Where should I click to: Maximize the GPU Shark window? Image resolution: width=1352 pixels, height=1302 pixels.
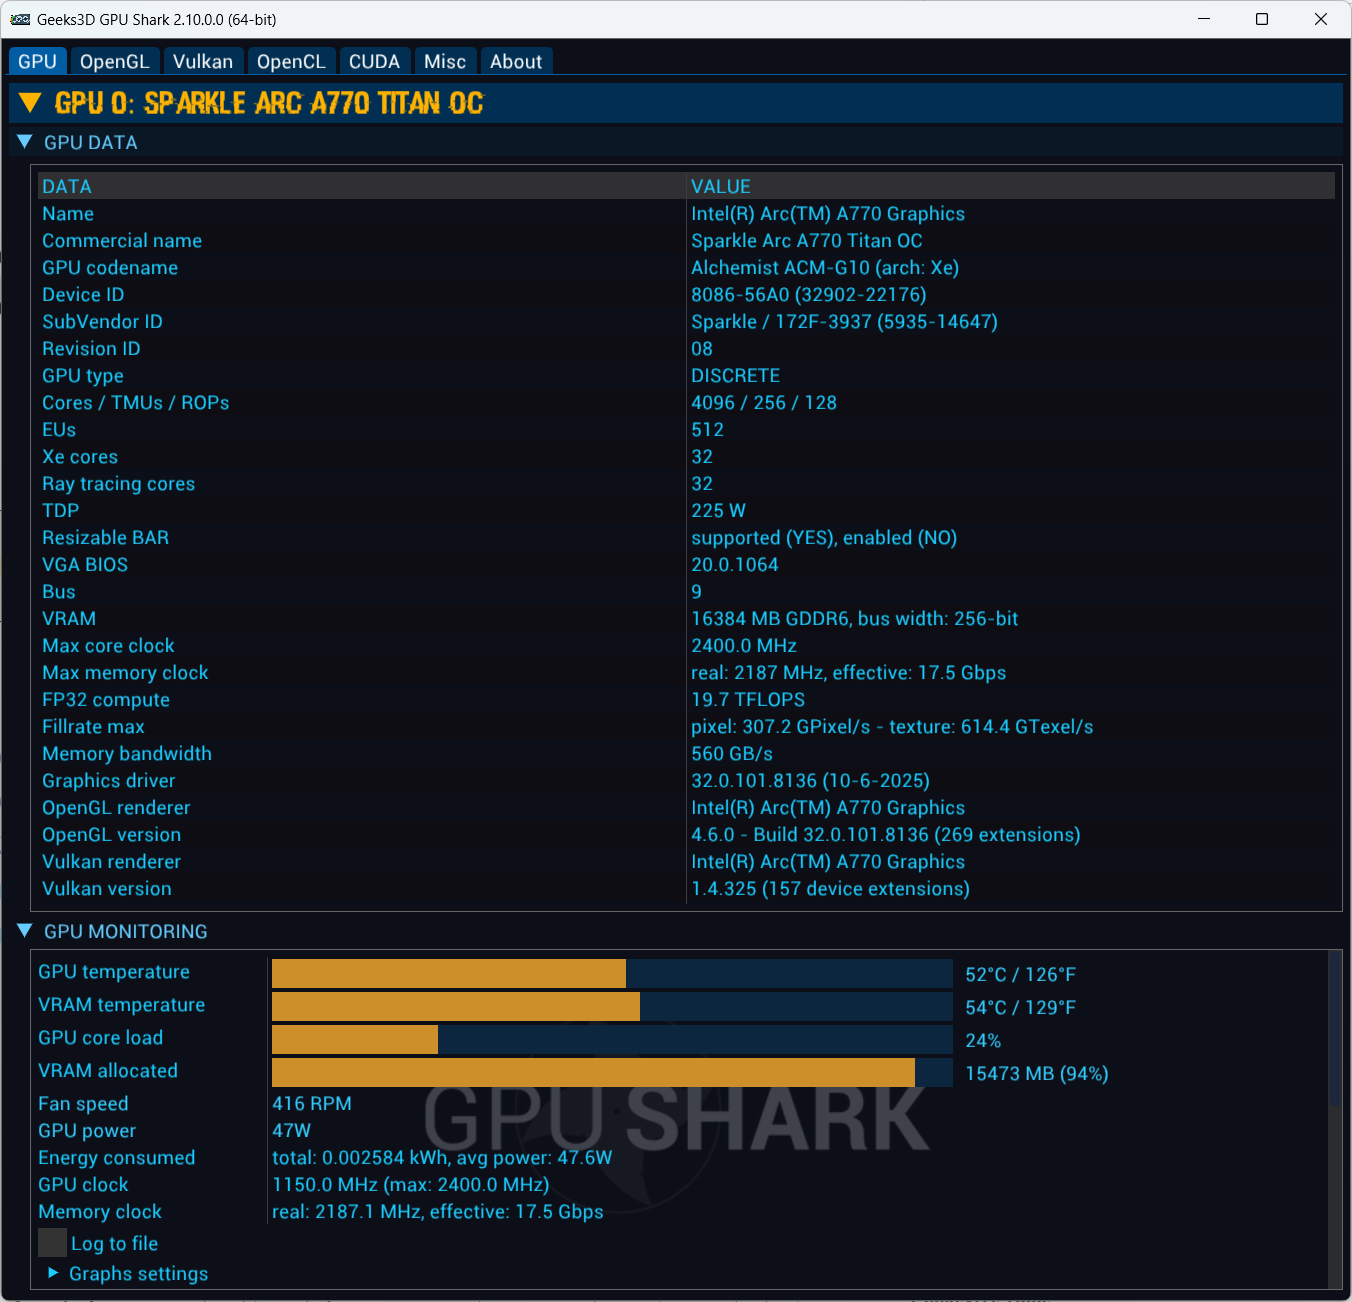click(x=1262, y=19)
